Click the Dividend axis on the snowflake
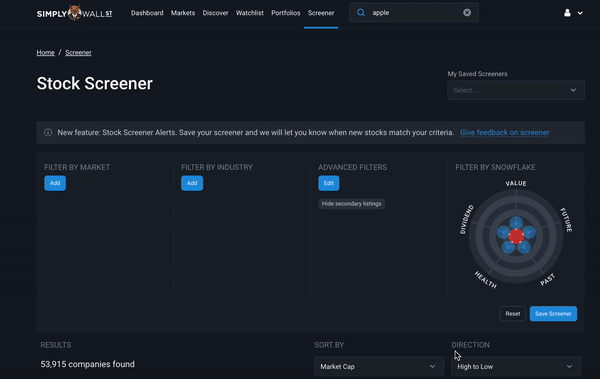The width and height of the screenshot is (600, 379). [x=466, y=219]
